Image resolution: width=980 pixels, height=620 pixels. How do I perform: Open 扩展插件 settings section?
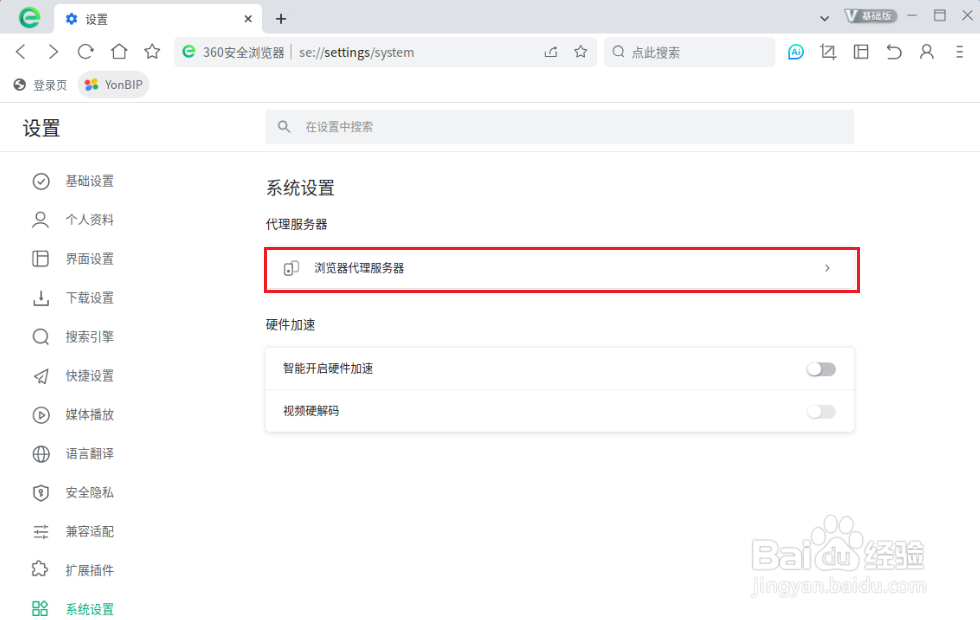(x=73, y=570)
